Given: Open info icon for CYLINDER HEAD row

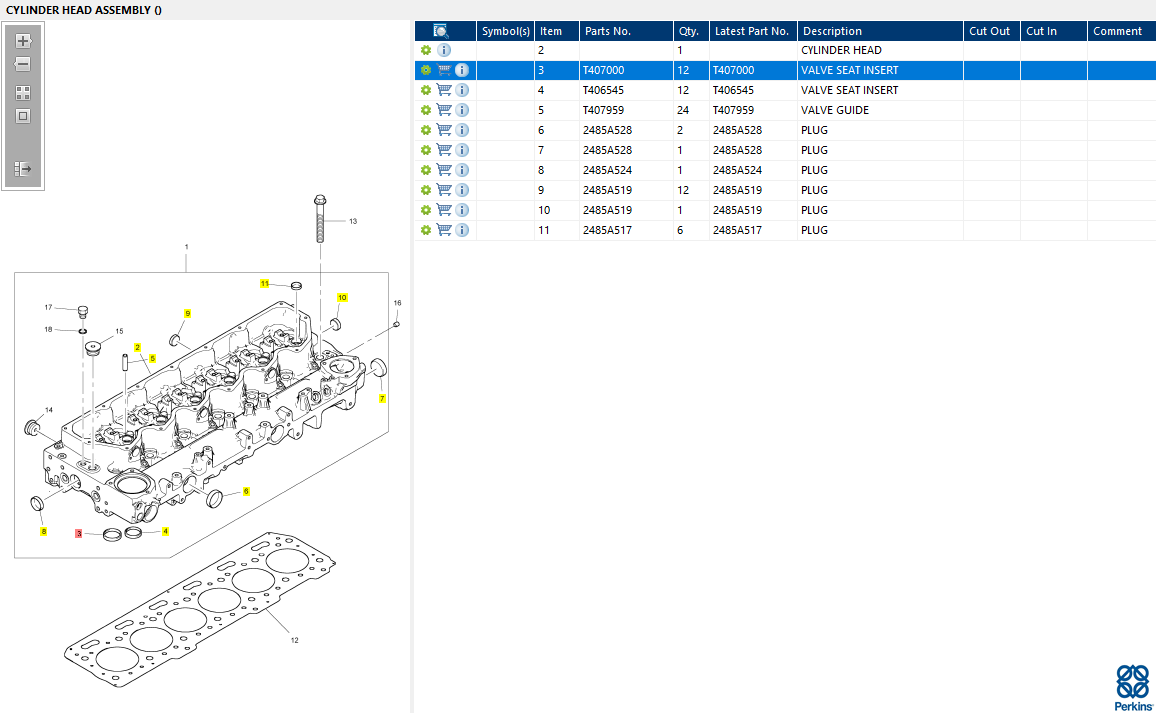Looking at the screenshot, I should click(x=444, y=50).
